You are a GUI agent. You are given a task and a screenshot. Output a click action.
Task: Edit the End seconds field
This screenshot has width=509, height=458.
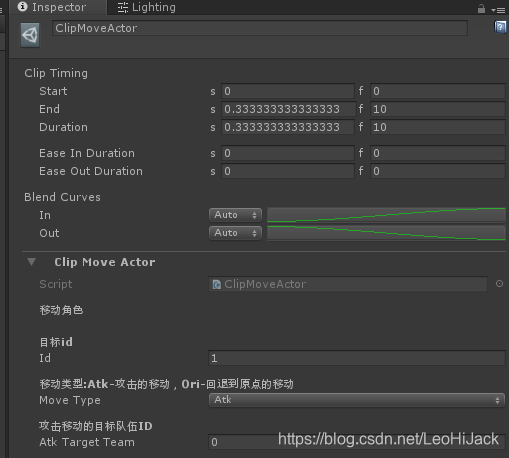tap(288, 109)
